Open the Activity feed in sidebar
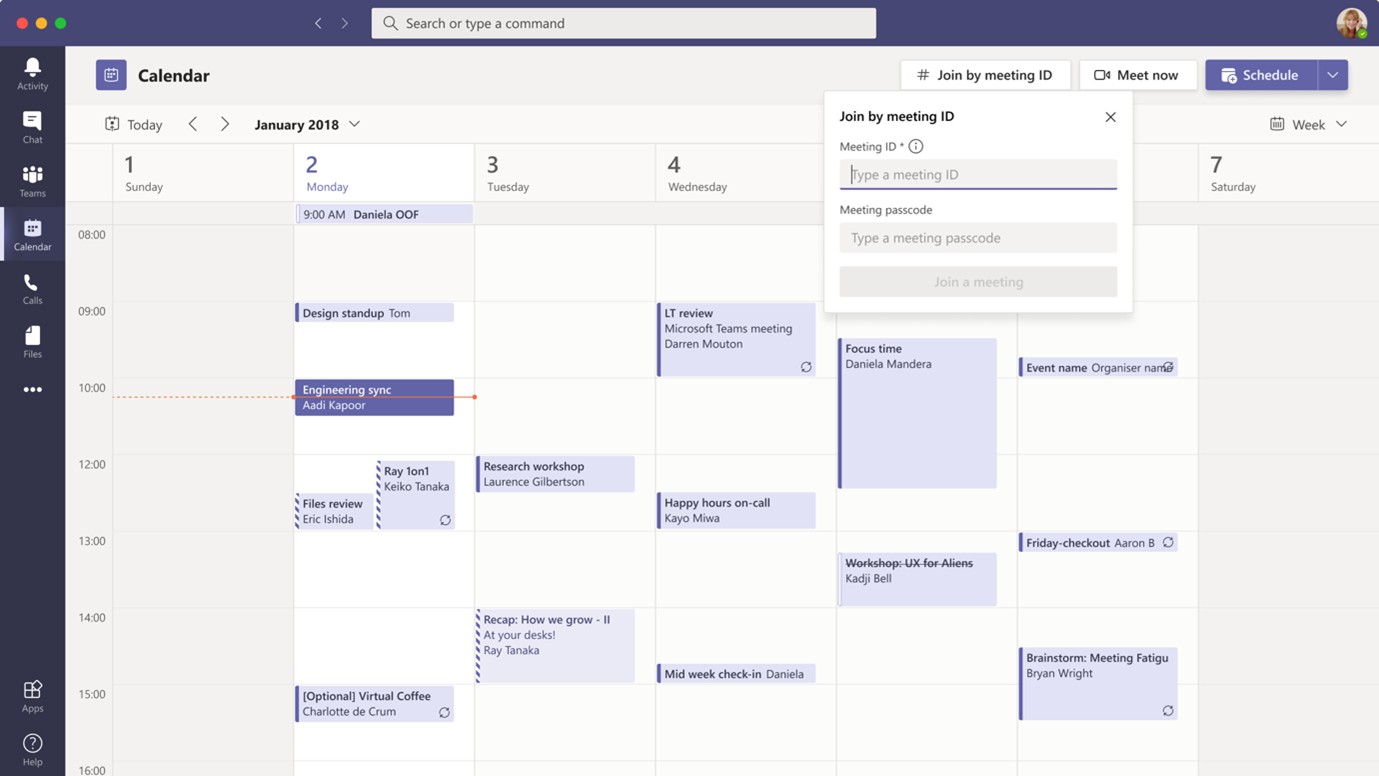Screen dimensions: 1379x776 pyautogui.click(x=32, y=71)
